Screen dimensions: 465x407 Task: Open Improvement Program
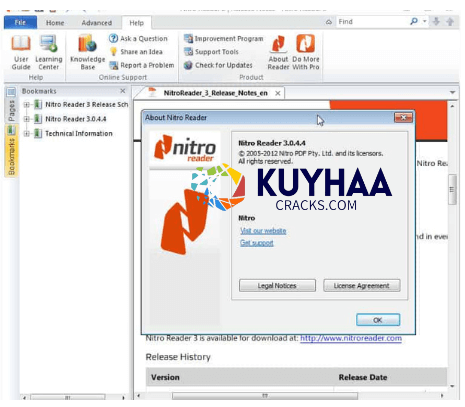224,39
